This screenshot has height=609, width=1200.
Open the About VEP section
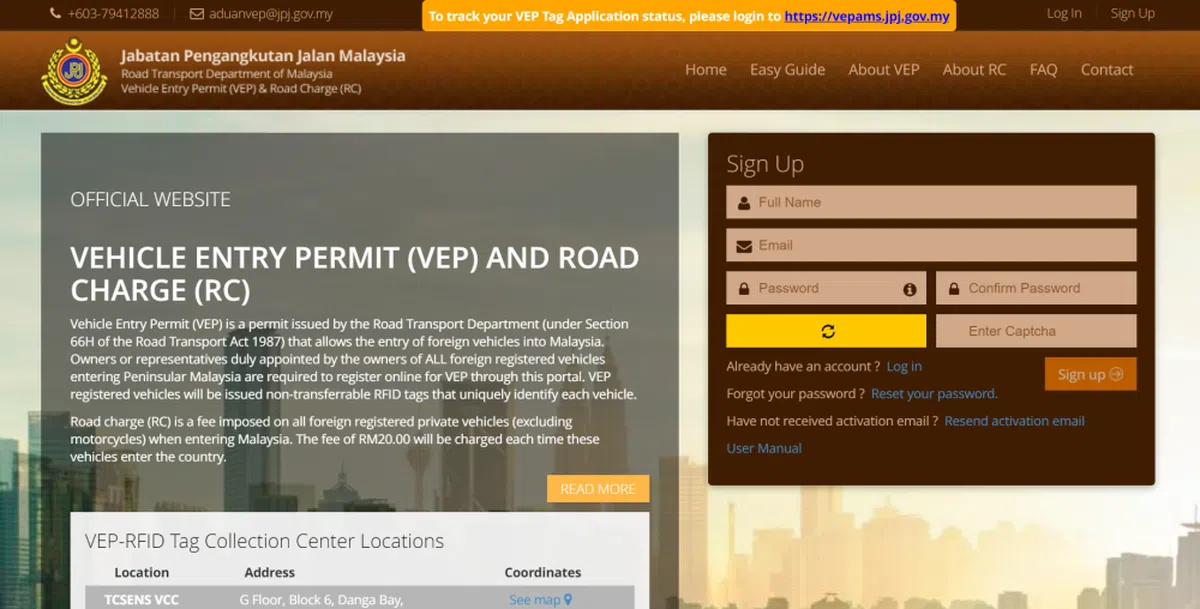(x=883, y=70)
